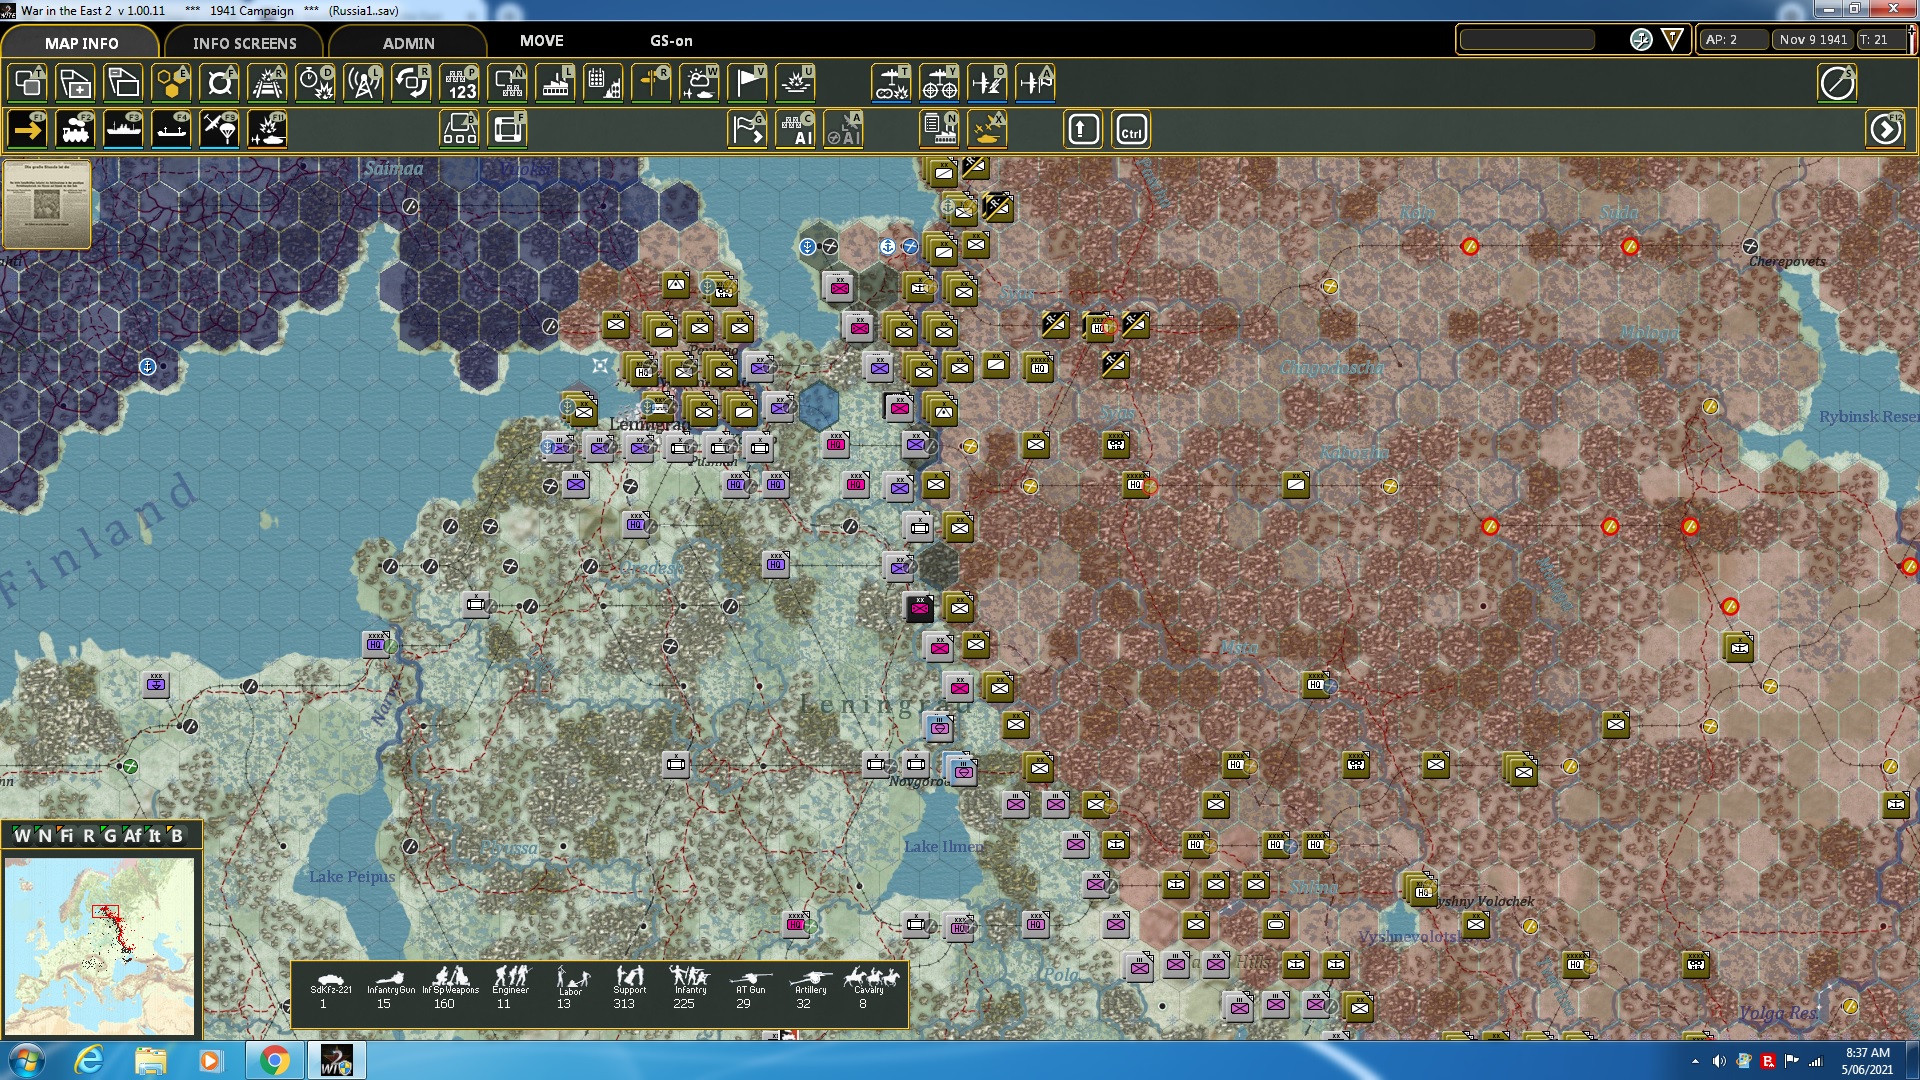This screenshot has width=1920, height=1080.
Task: Select the rail movement mode (F2)
Action: tap(75, 130)
